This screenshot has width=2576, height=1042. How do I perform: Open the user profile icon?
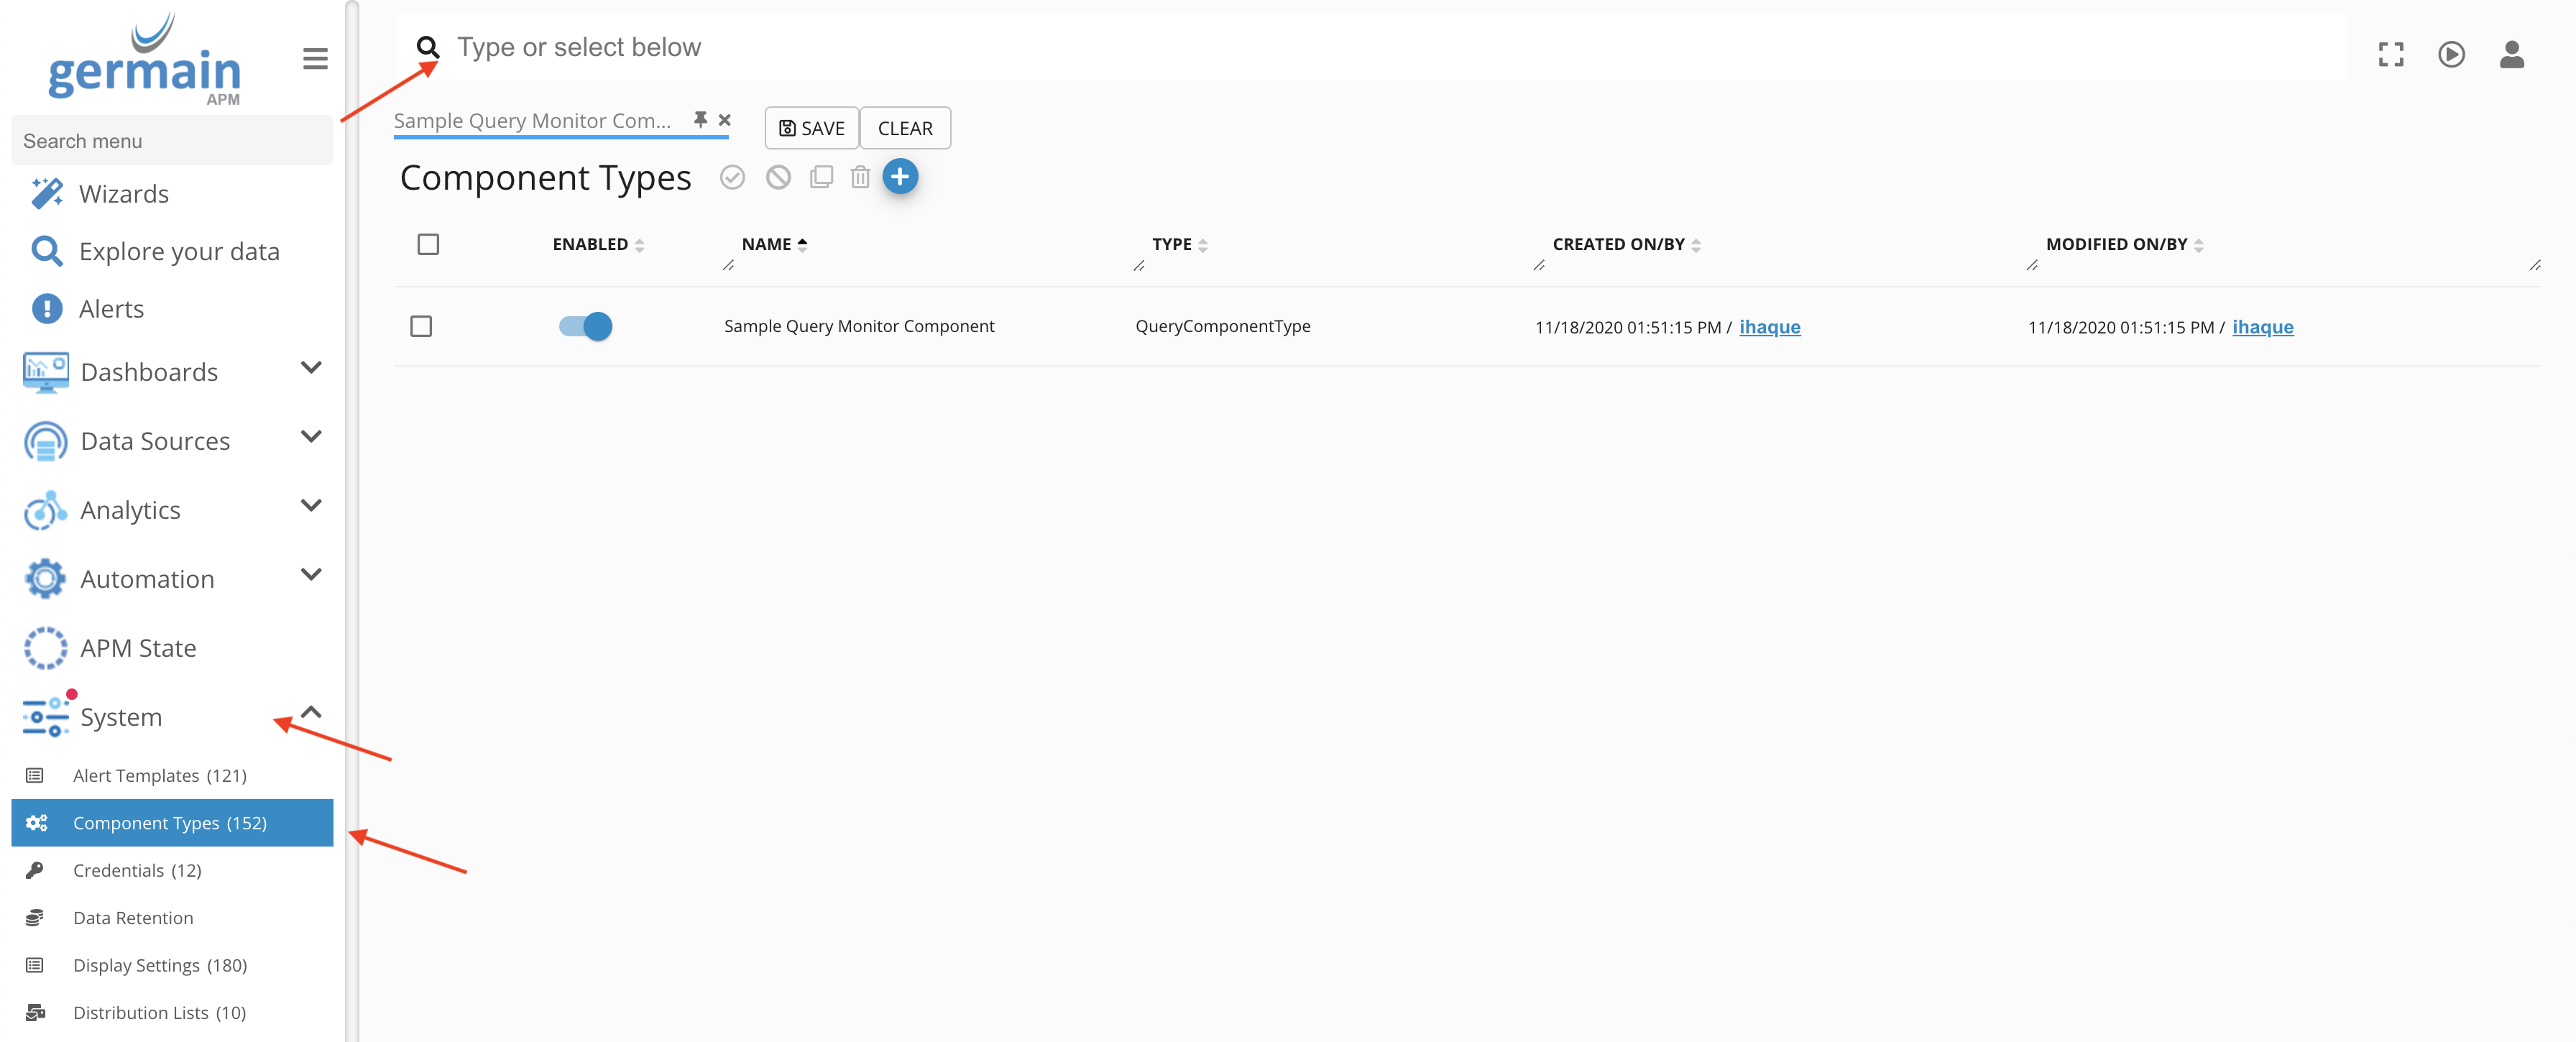pos(2511,54)
